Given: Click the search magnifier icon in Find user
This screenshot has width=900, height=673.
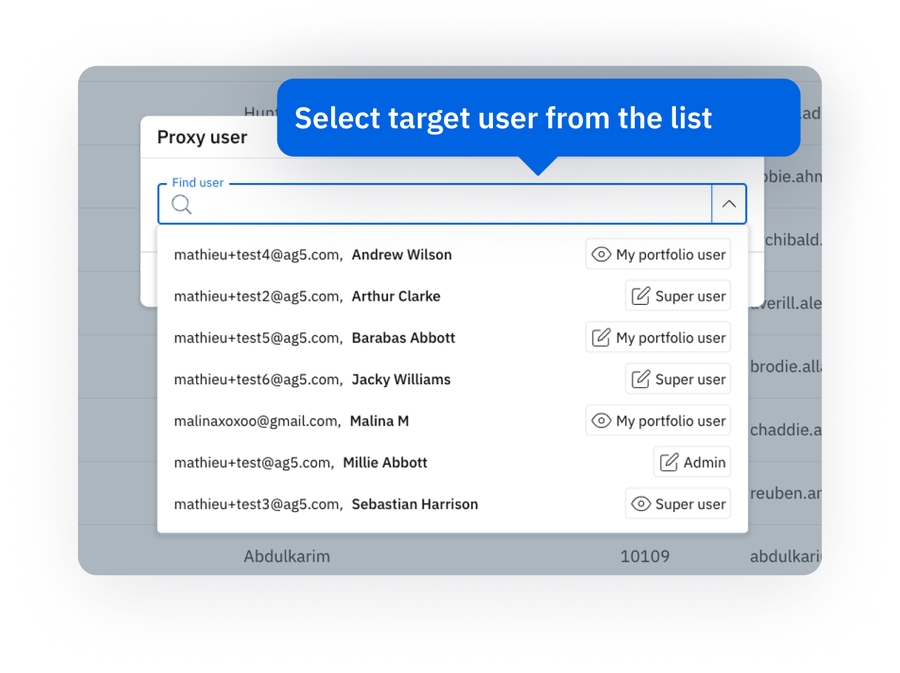Looking at the screenshot, I should coord(181,205).
